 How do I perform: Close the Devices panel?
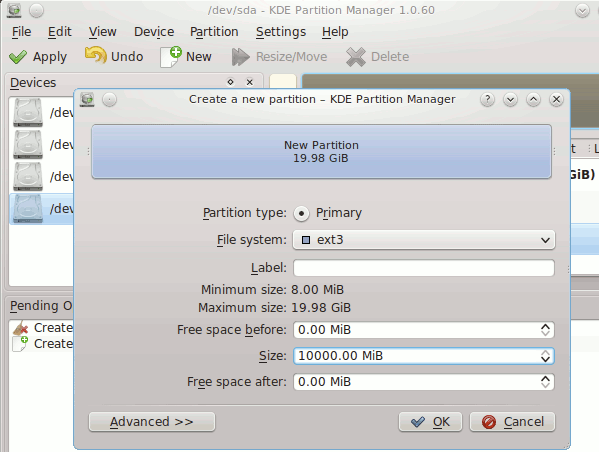249,82
